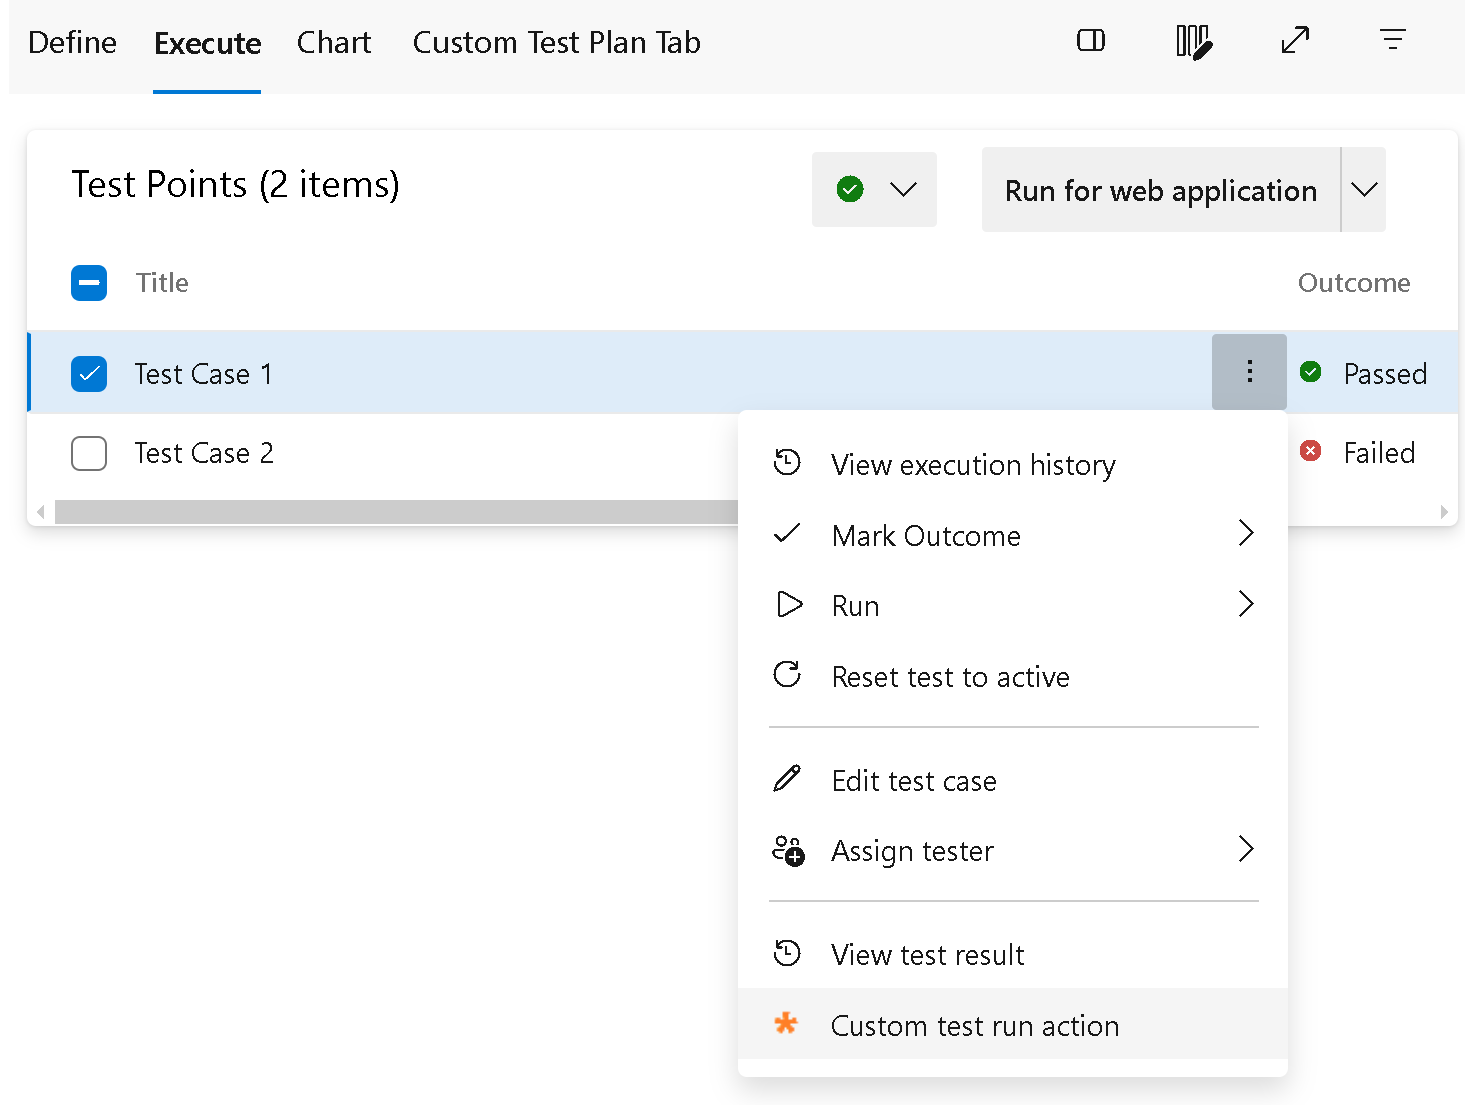Image resolution: width=1465 pixels, height=1105 pixels.
Task: Expand the Mark Outcome submenu chevron
Action: 1245,533
